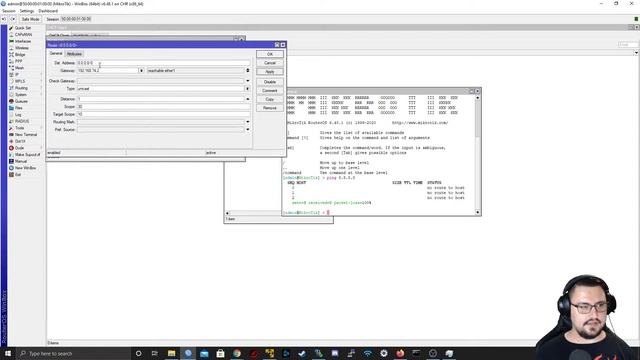Screen dimensions: 640x360
Task: Open Task View on the taskbar
Action: pos(154,353)
